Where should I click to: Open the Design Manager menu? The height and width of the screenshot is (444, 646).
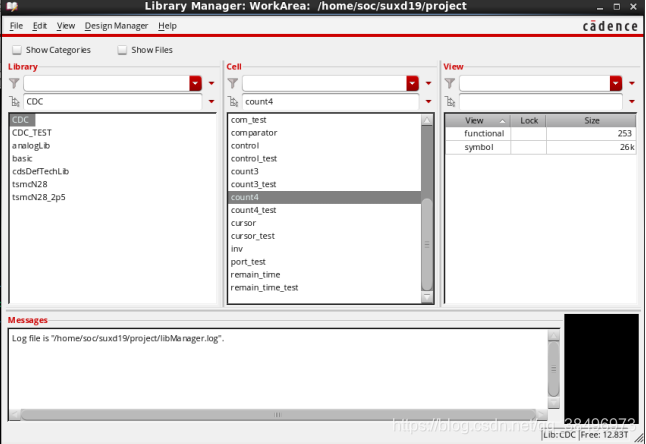[x=115, y=25]
